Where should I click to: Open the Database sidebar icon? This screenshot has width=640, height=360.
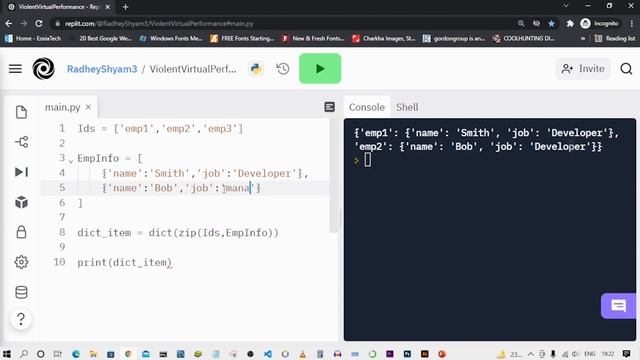(x=21, y=292)
